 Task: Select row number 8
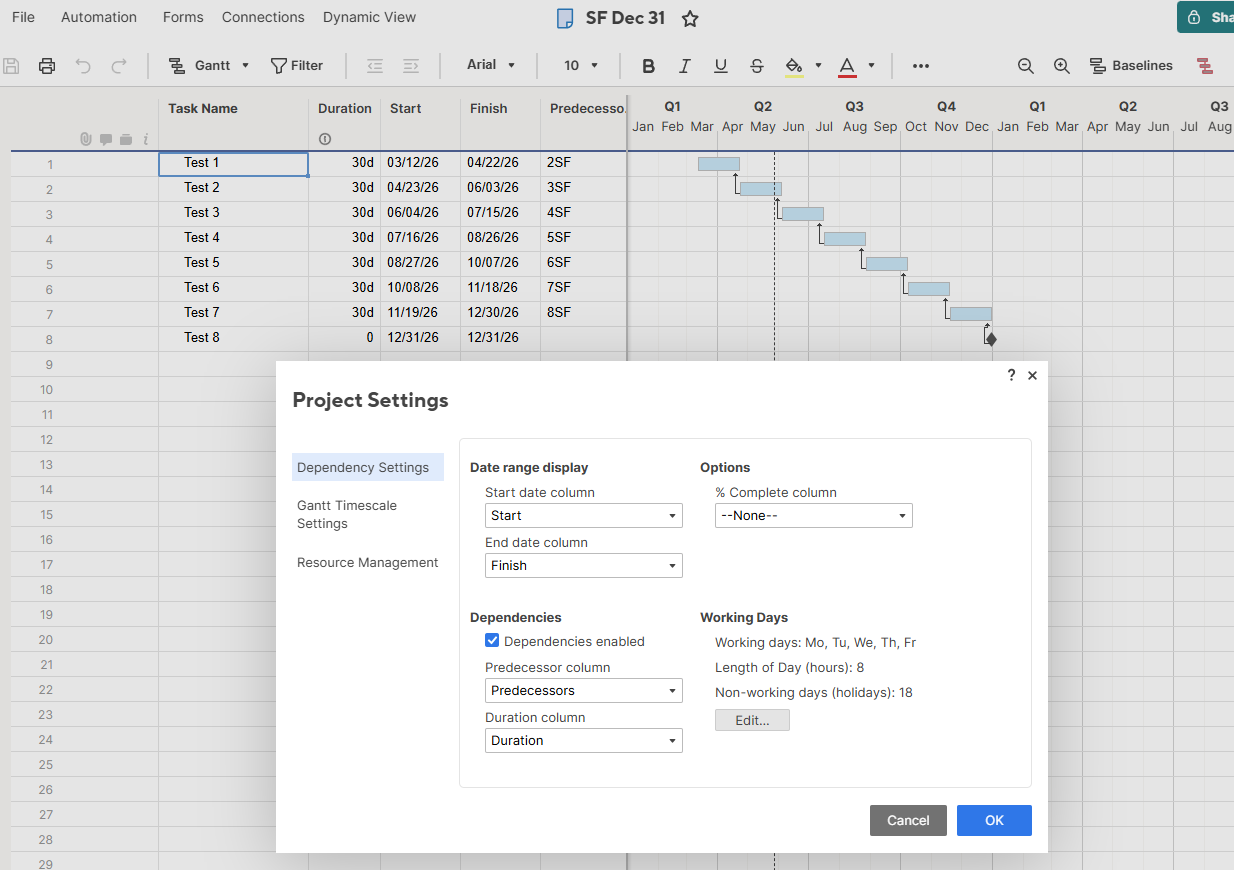(49, 340)
